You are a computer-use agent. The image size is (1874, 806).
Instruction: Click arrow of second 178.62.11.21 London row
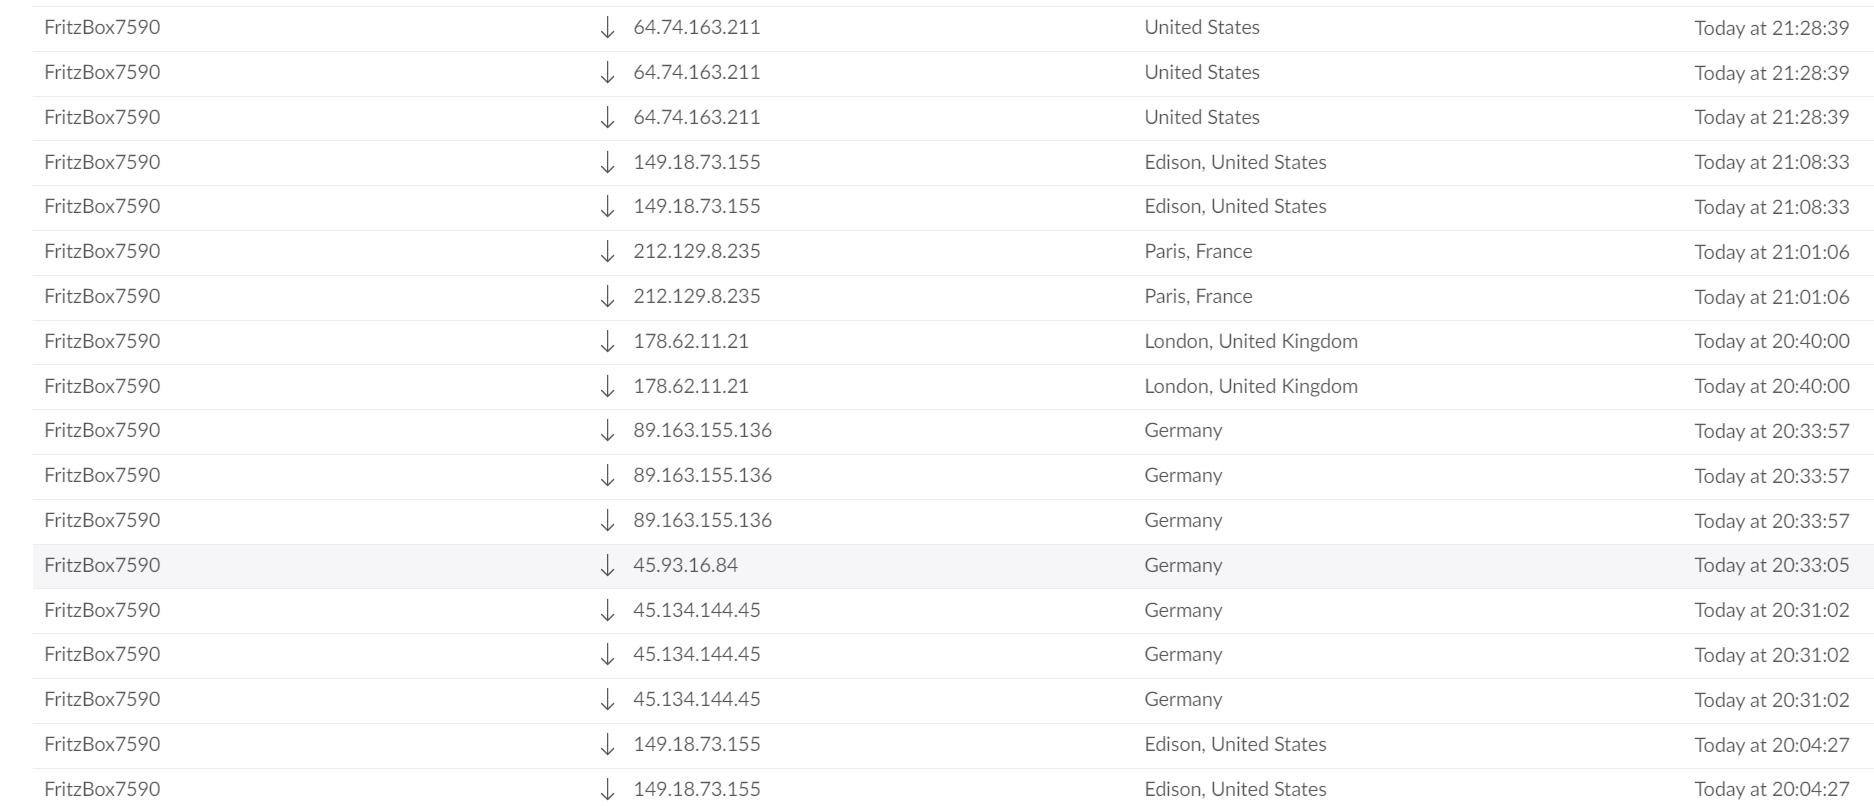607,387
